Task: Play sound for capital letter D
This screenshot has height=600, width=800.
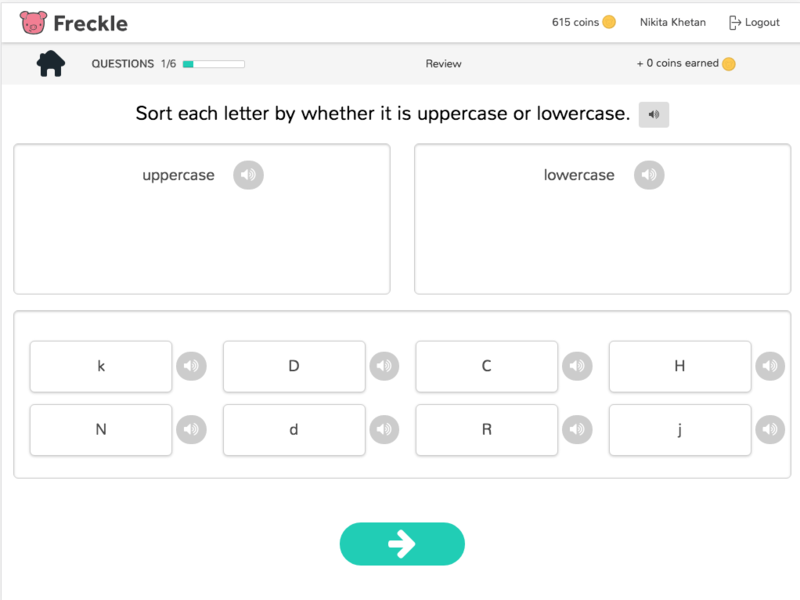Action: (384, 366)
